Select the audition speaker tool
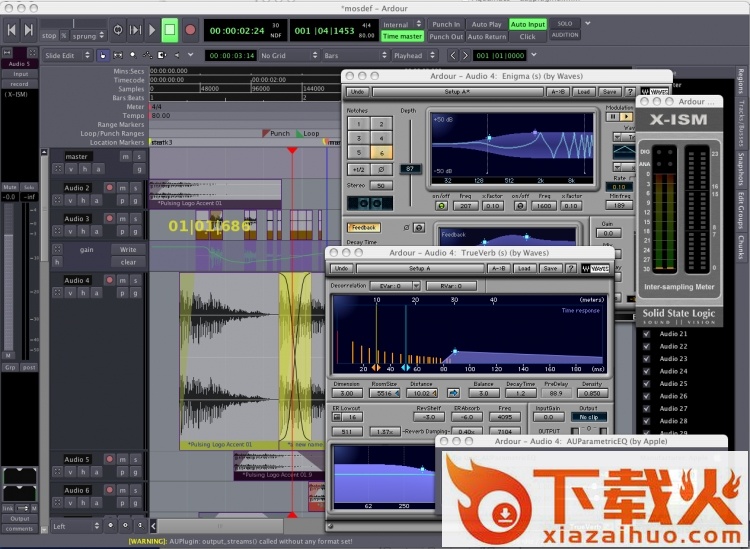Screen dimensions: 750x549 pyautogui.click(x=176, y=55)
